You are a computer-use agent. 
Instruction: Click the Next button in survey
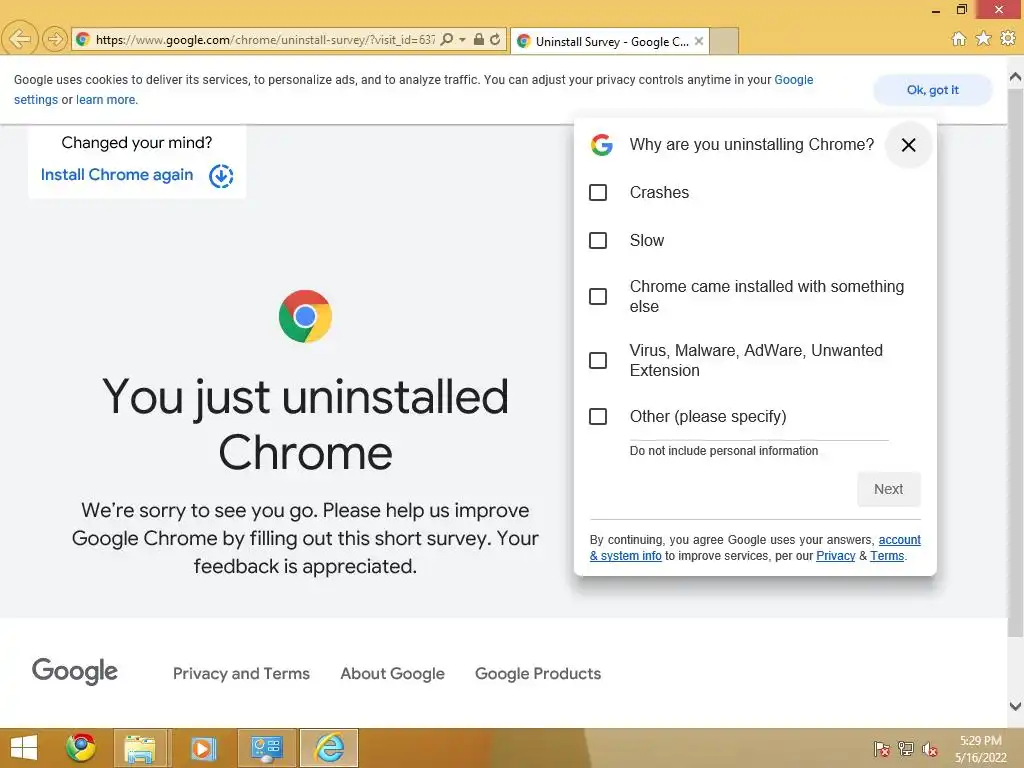click(888, 489)
